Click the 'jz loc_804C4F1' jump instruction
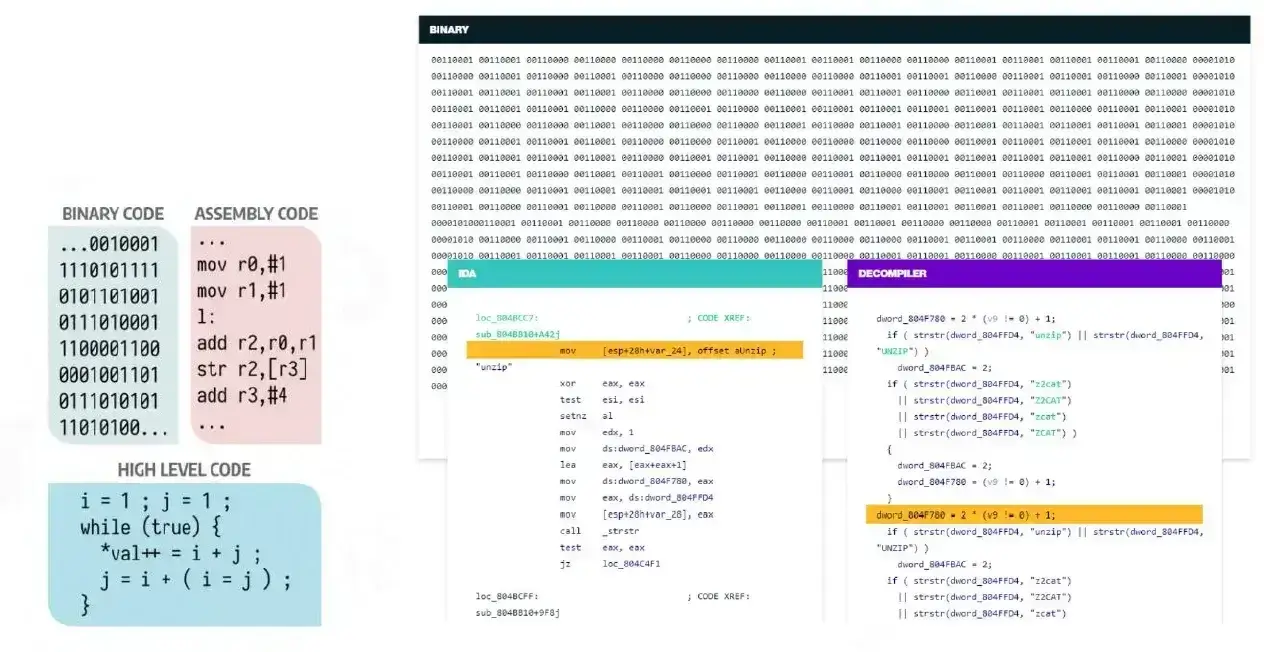Viewport: 1264px width, 652px height. [610, 563]
